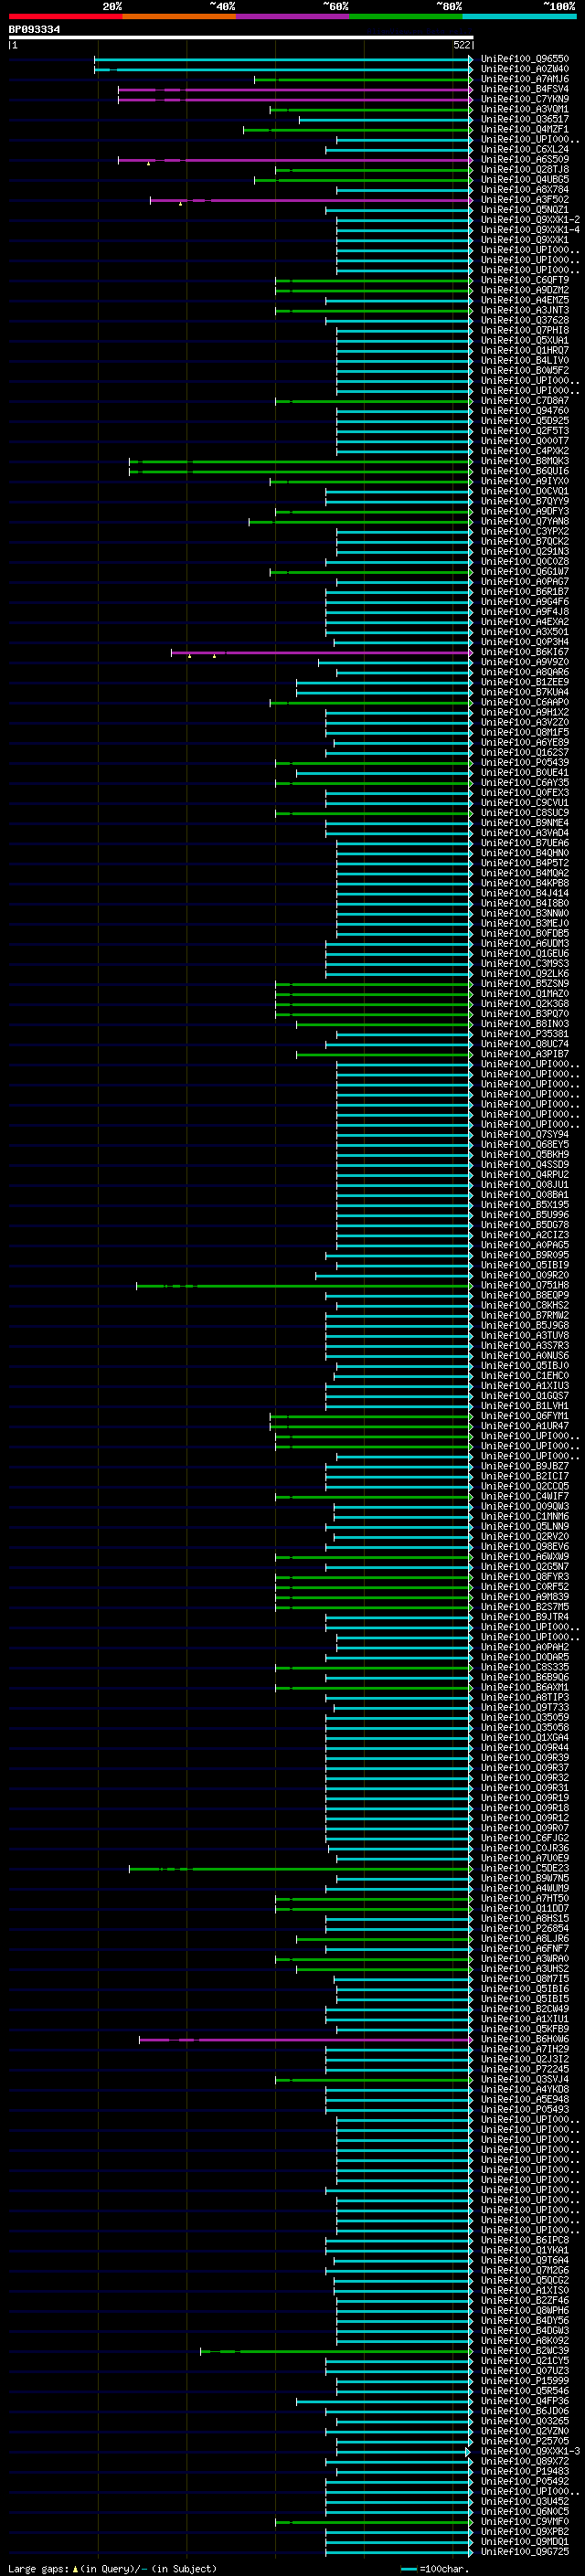Select hit label UniRef100_C5DE23
Image resolution: width=585 pixels, height=2576 pixels.
[x=524, y=1868]
